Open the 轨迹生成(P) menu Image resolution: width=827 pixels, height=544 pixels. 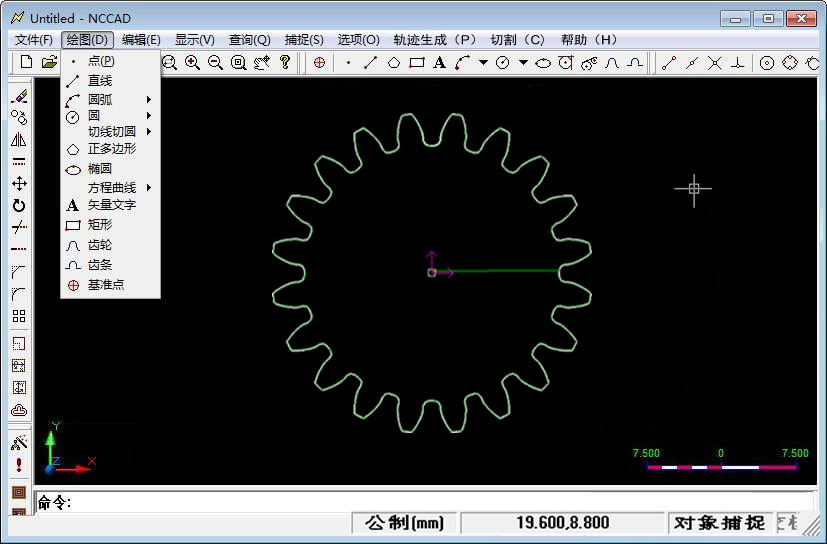tap(434, 40)
